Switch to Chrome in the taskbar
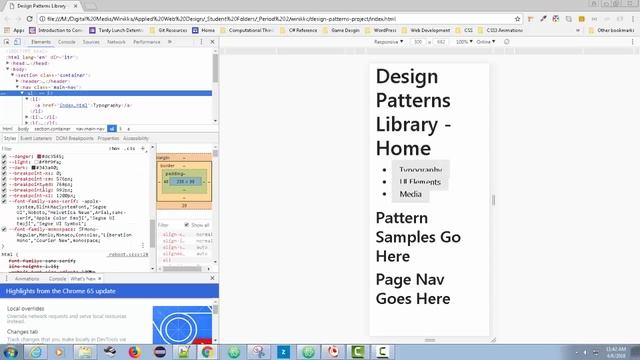The height and width of the screenshot is (360, 640). coord(207,352)
